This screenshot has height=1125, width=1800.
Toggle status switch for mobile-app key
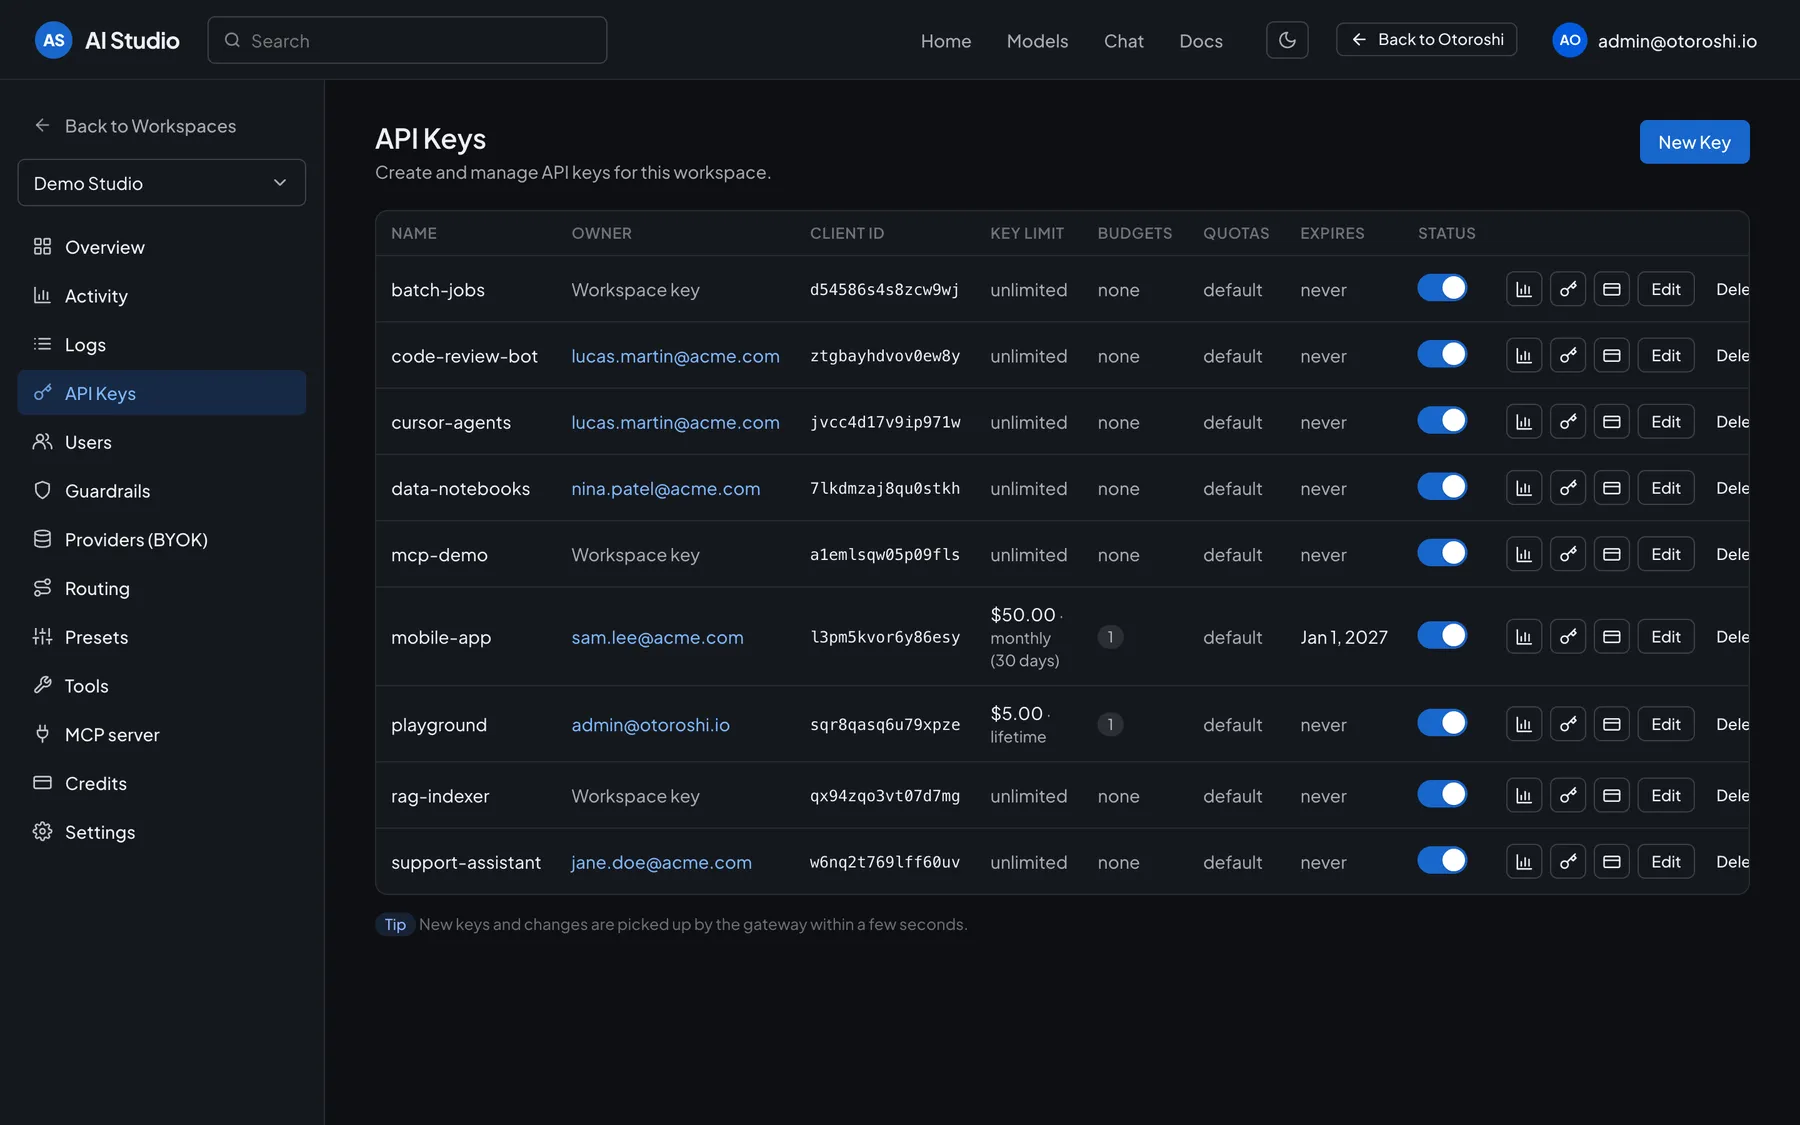point(1442,635)
